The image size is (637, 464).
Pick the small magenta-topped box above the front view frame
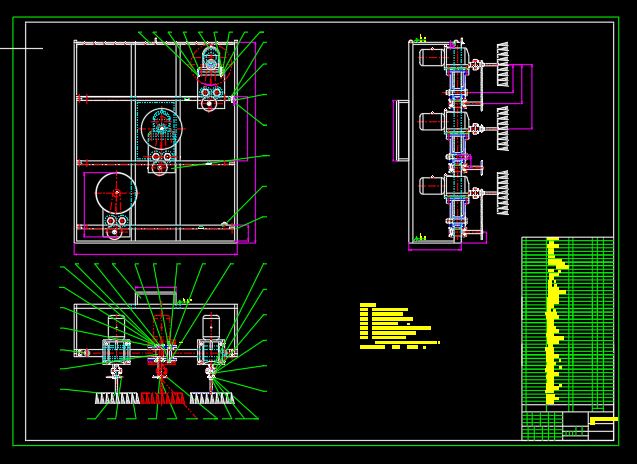pos(156,295)
